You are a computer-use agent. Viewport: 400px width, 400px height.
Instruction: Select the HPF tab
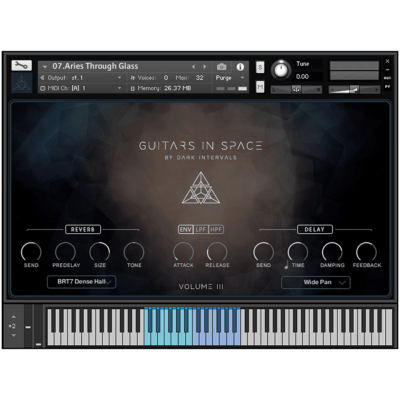(216, 229)
